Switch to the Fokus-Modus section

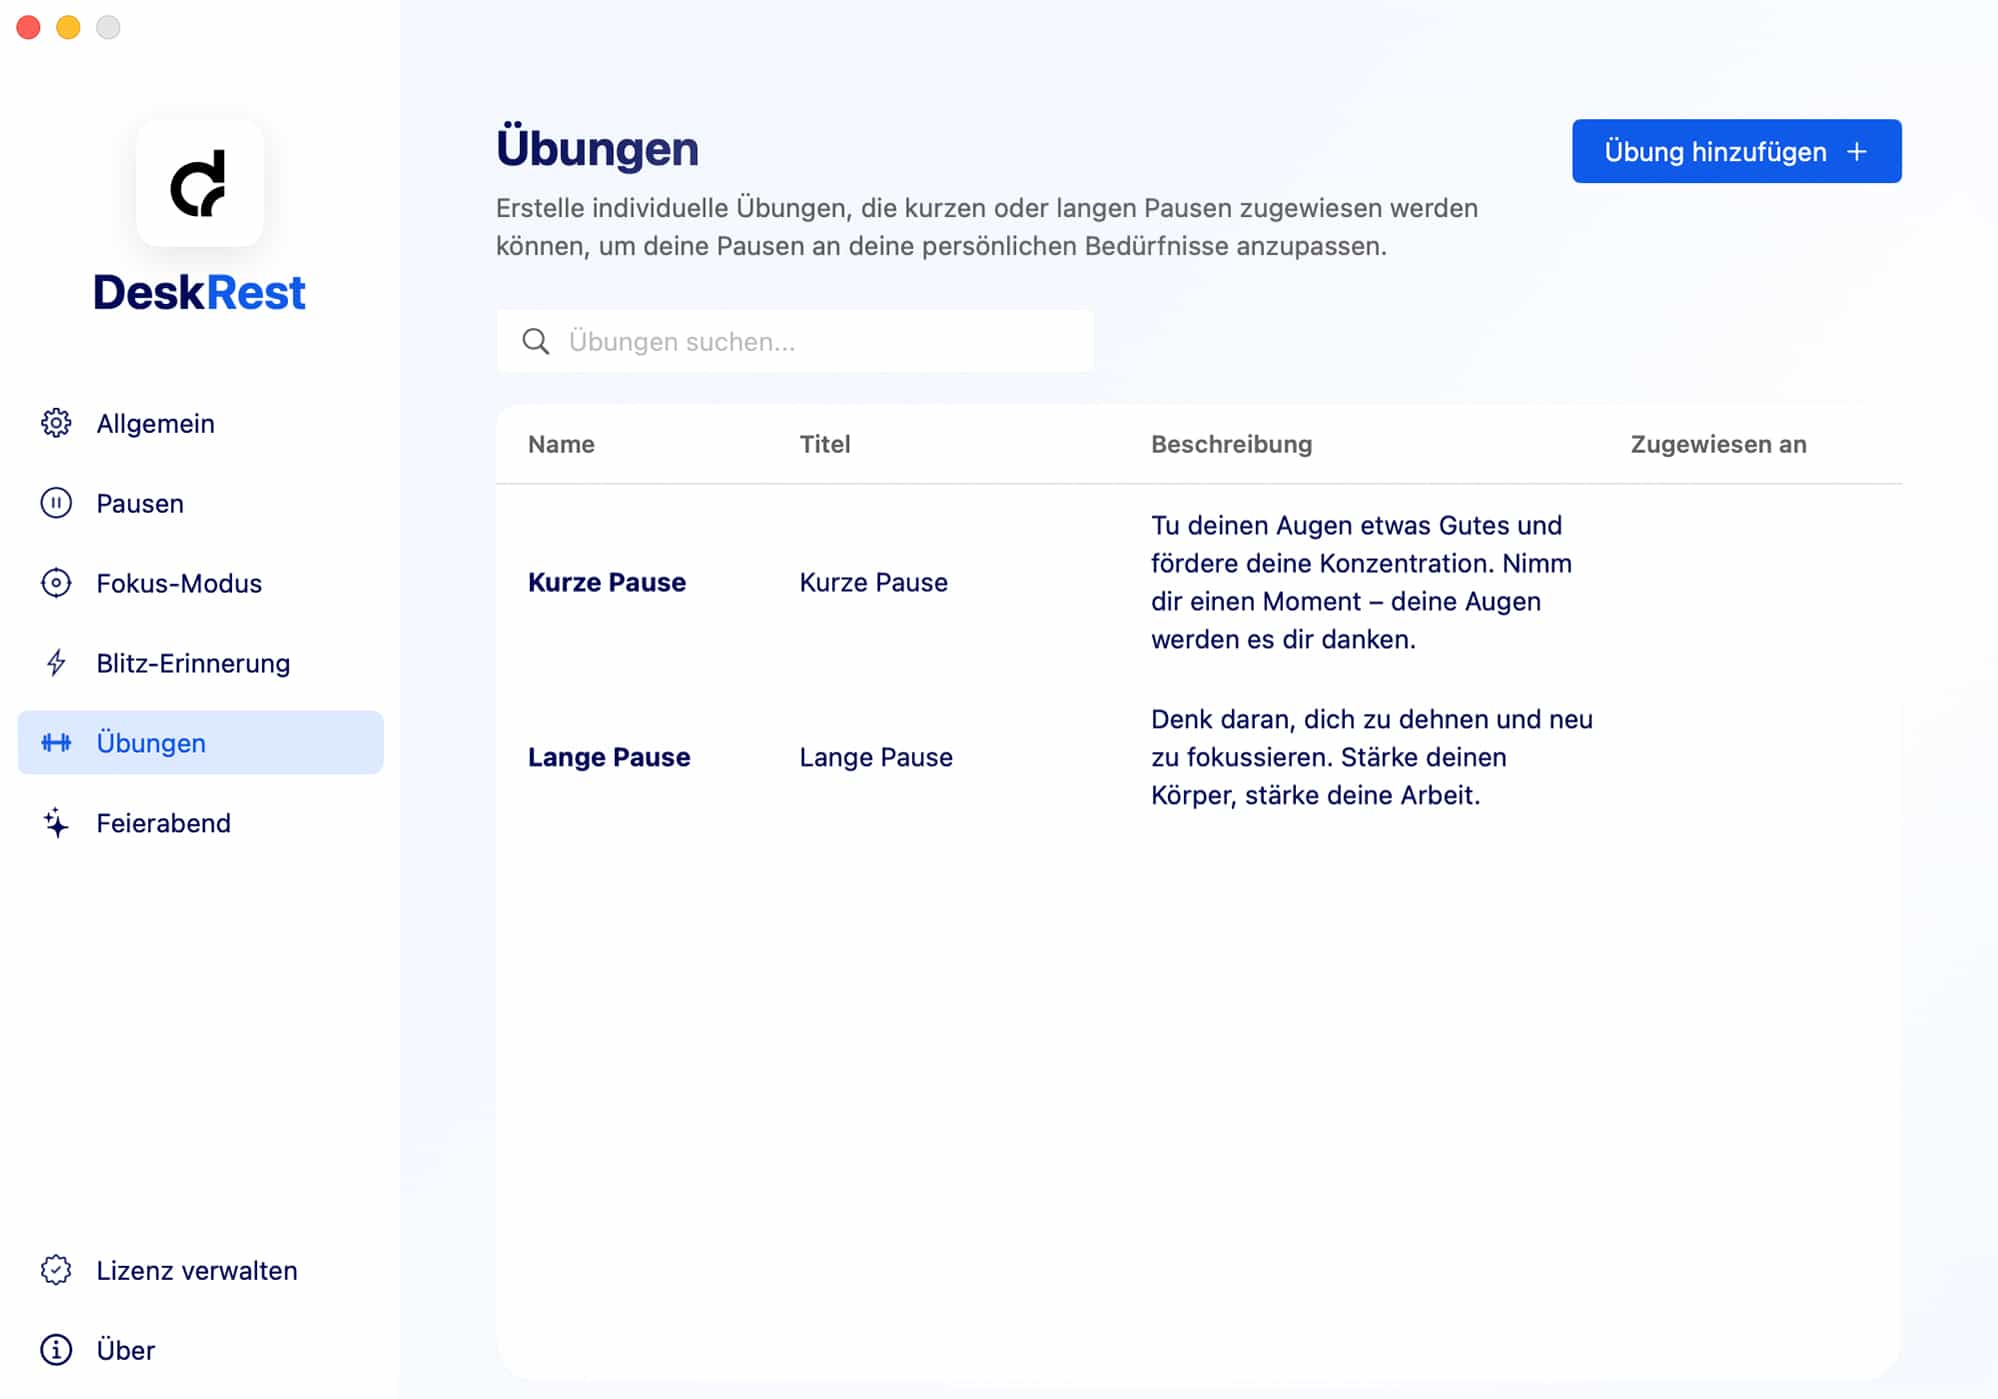coord(179,583)
